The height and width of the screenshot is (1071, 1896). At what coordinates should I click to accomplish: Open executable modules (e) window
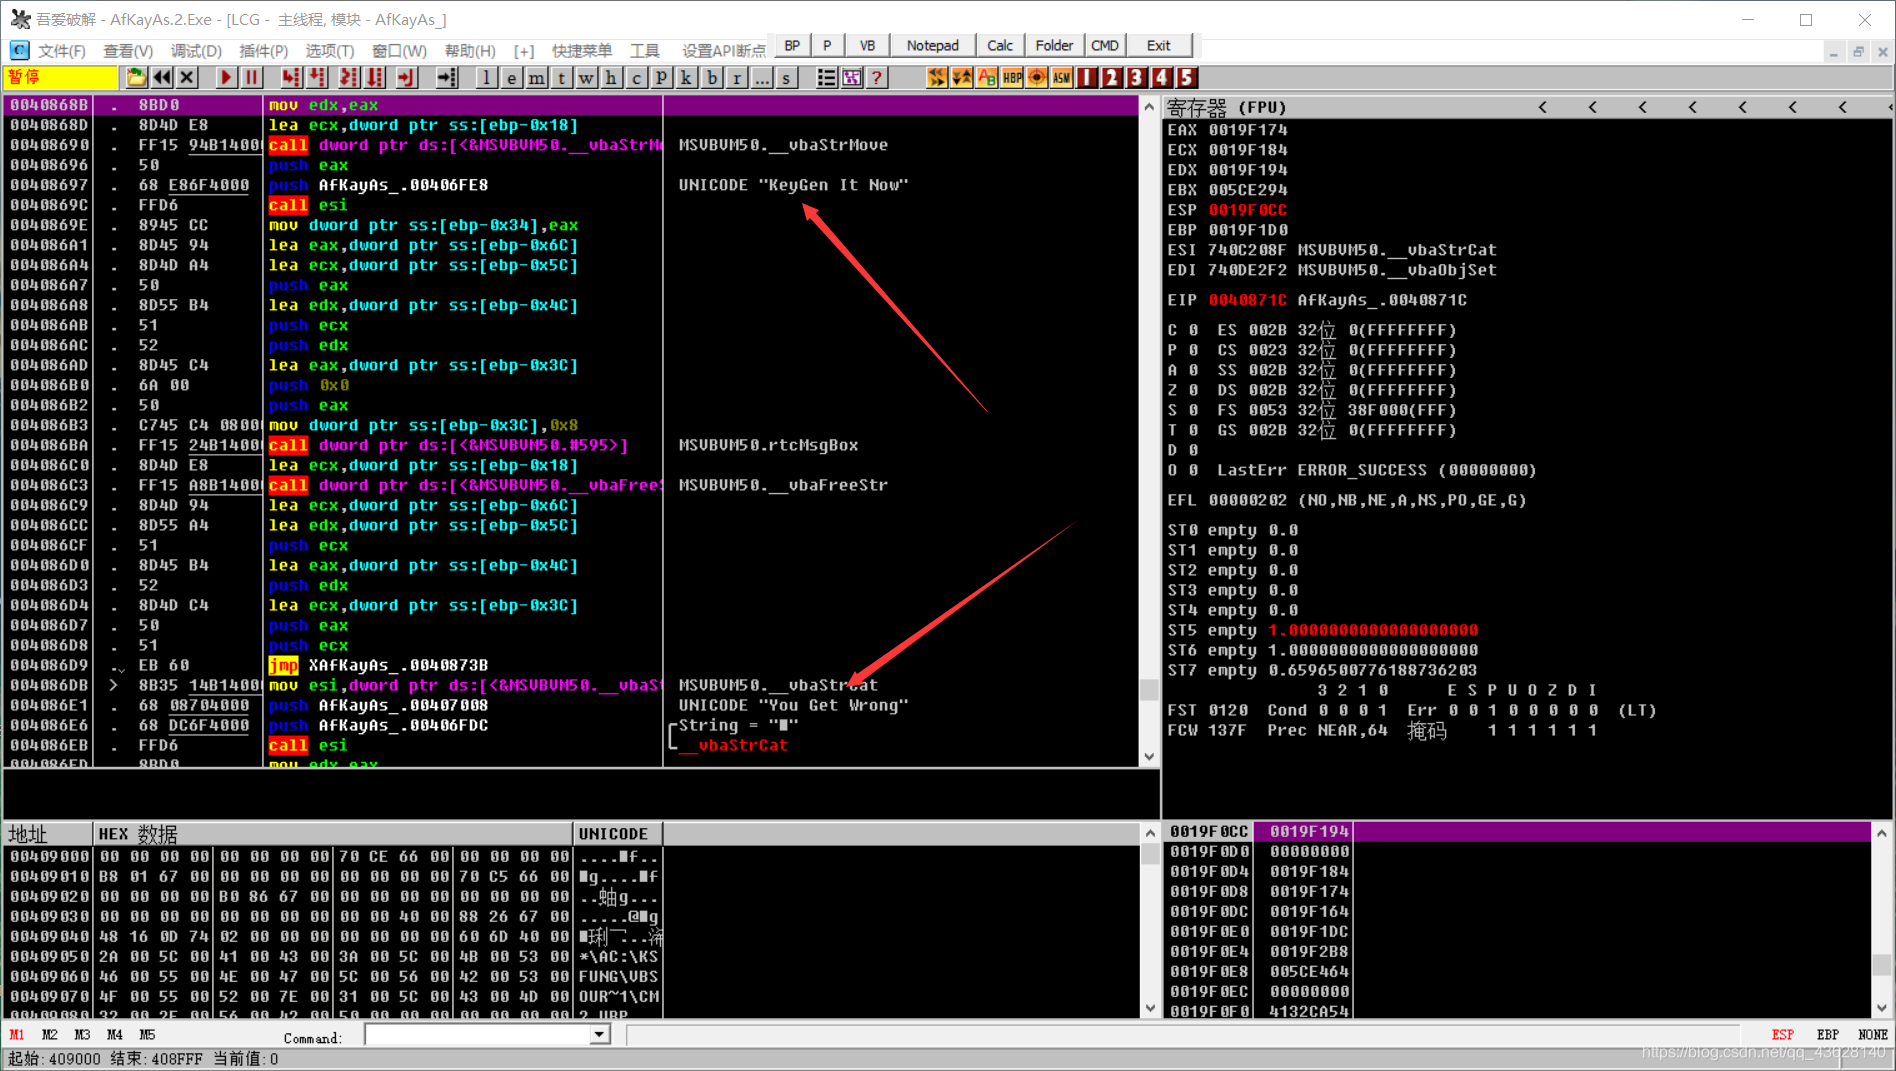tap(511, 78)
